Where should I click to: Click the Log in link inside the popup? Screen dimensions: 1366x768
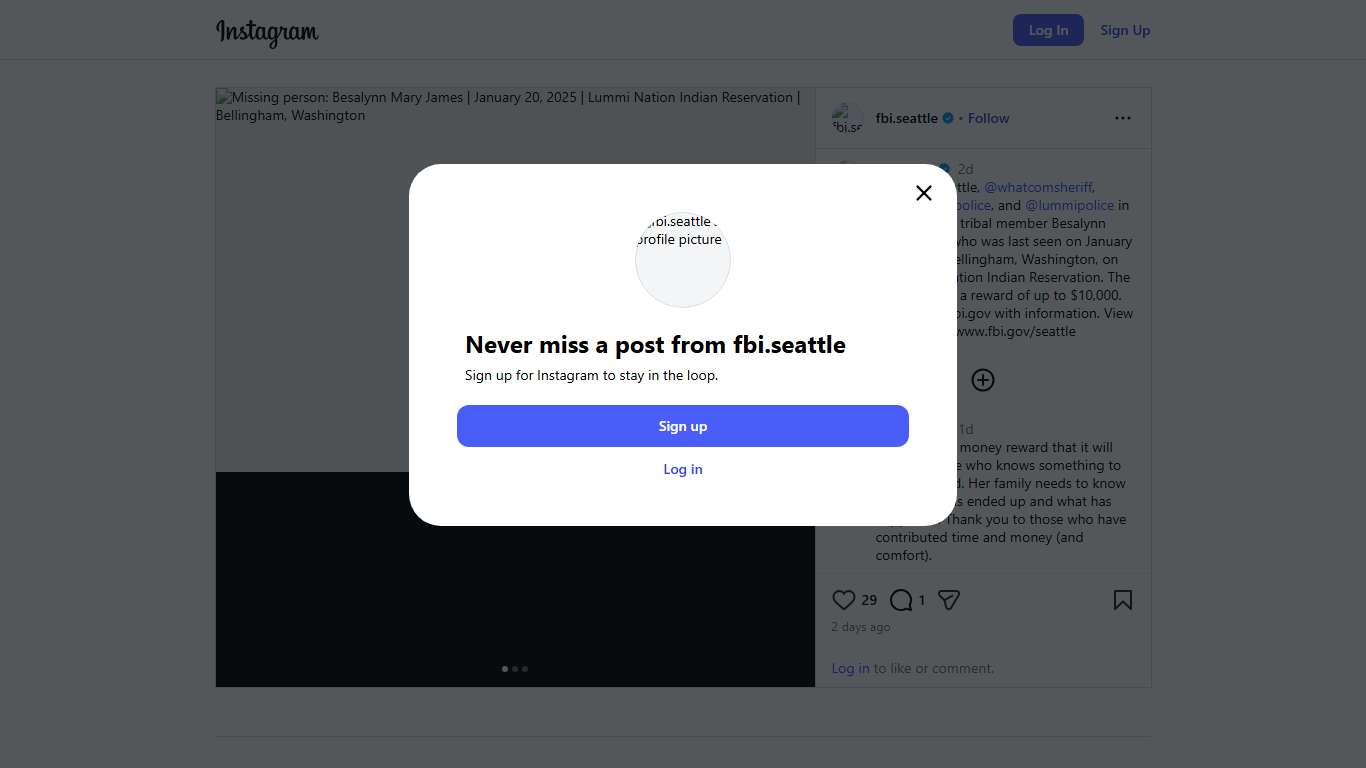tap(683, 469)
